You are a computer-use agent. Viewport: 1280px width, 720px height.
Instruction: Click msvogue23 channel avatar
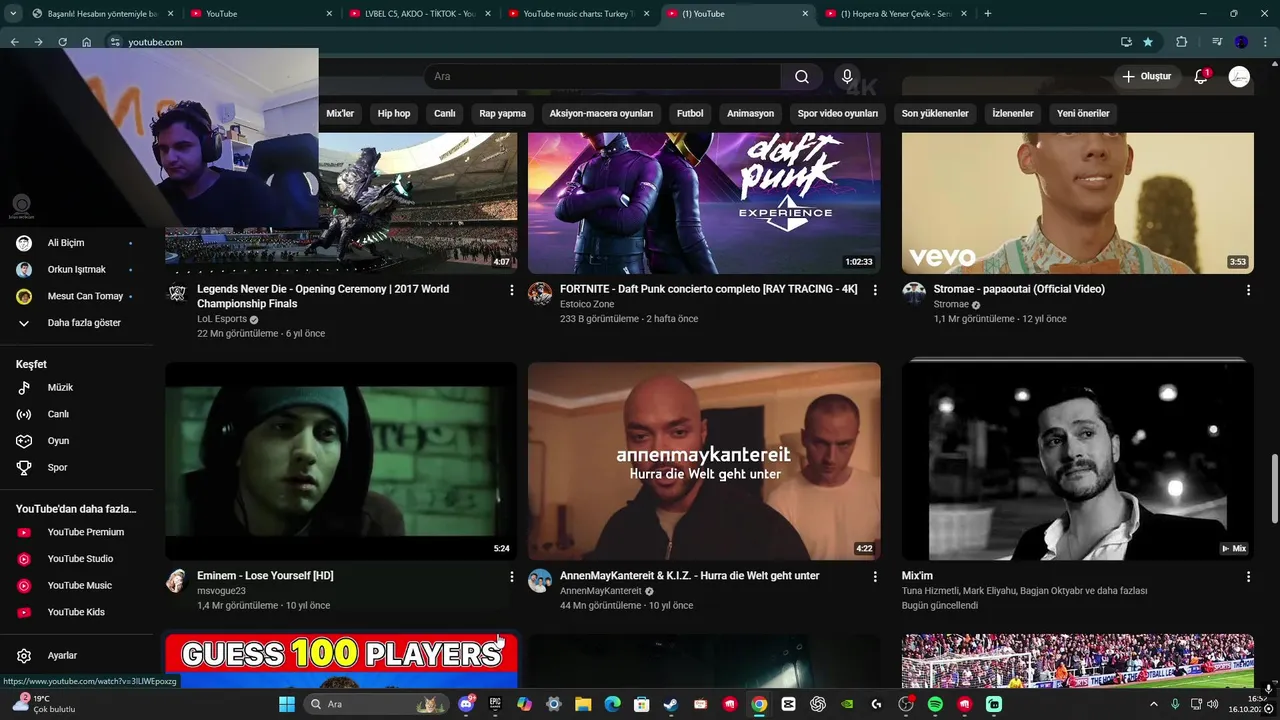point(177,580)
